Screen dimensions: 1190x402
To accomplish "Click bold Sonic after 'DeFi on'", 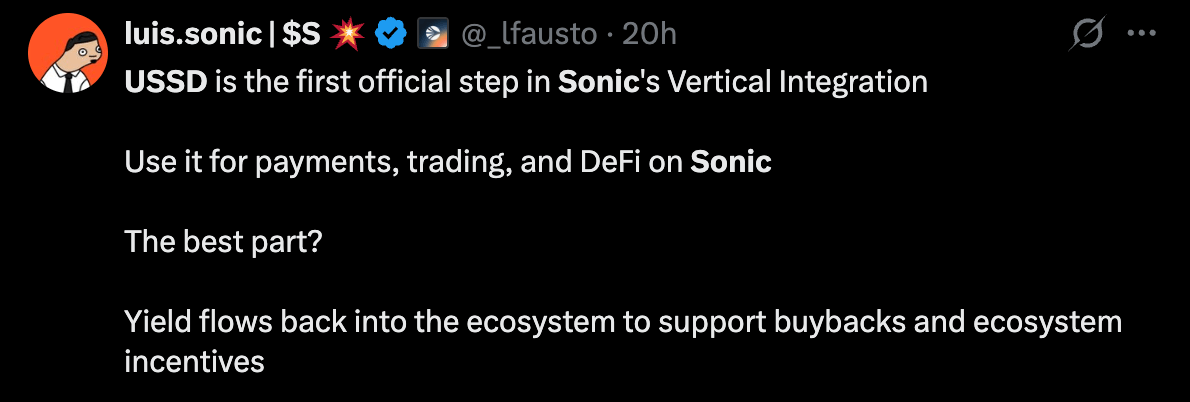I will pyautogui.click(x=731, y=161).
